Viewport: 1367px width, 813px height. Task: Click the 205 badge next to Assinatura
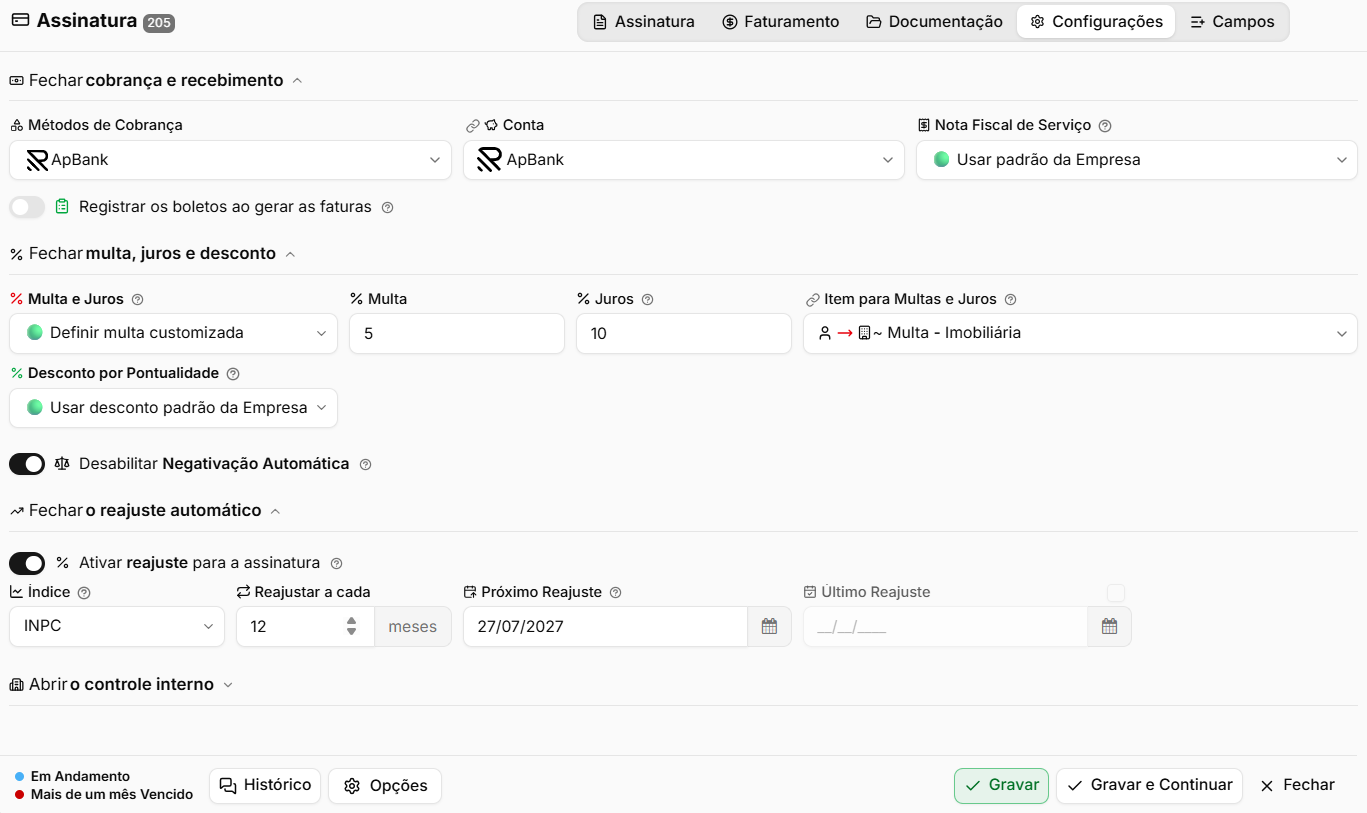point(159,23)
